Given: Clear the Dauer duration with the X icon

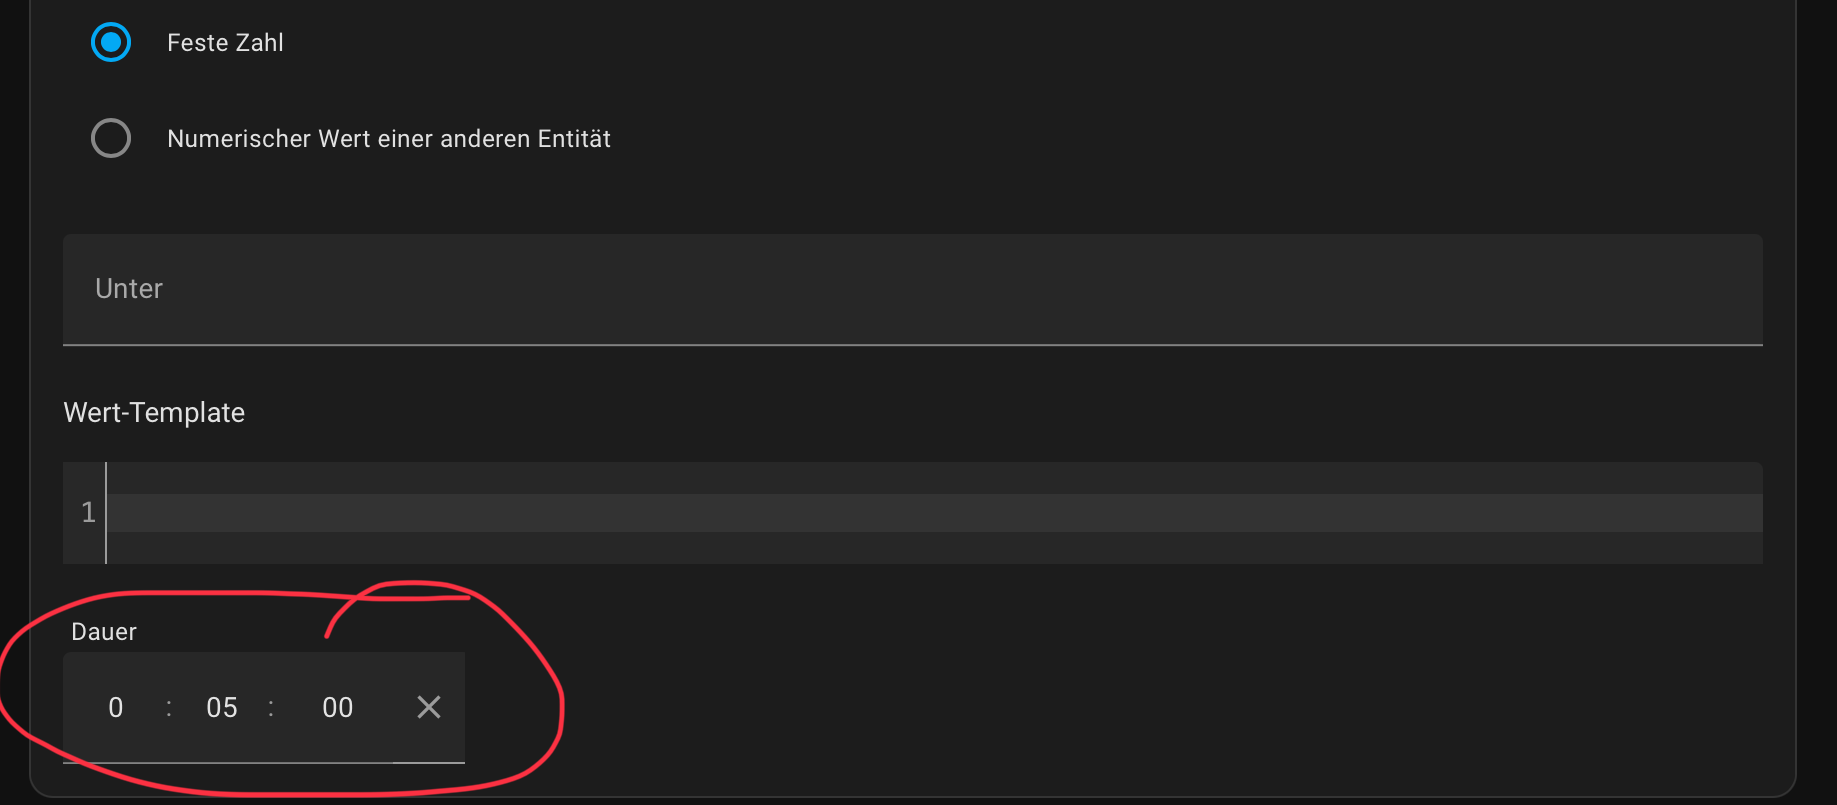Looking at the screenshot, I should click(429, 707).
